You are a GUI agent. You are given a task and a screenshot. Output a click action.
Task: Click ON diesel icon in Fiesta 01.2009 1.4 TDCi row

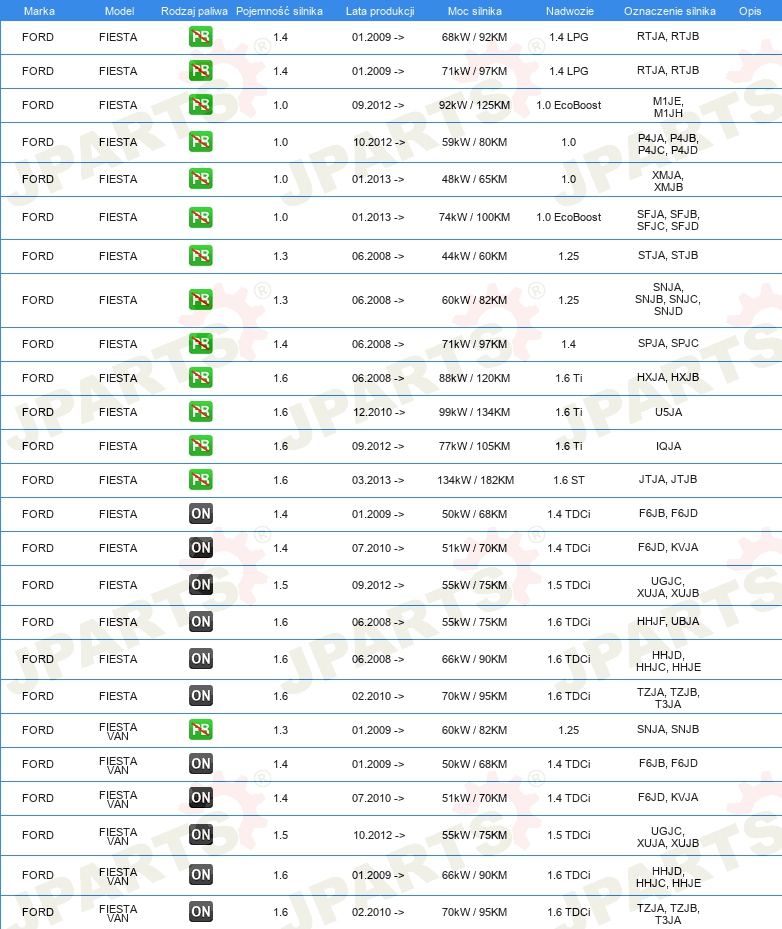[x=201, y=514]
